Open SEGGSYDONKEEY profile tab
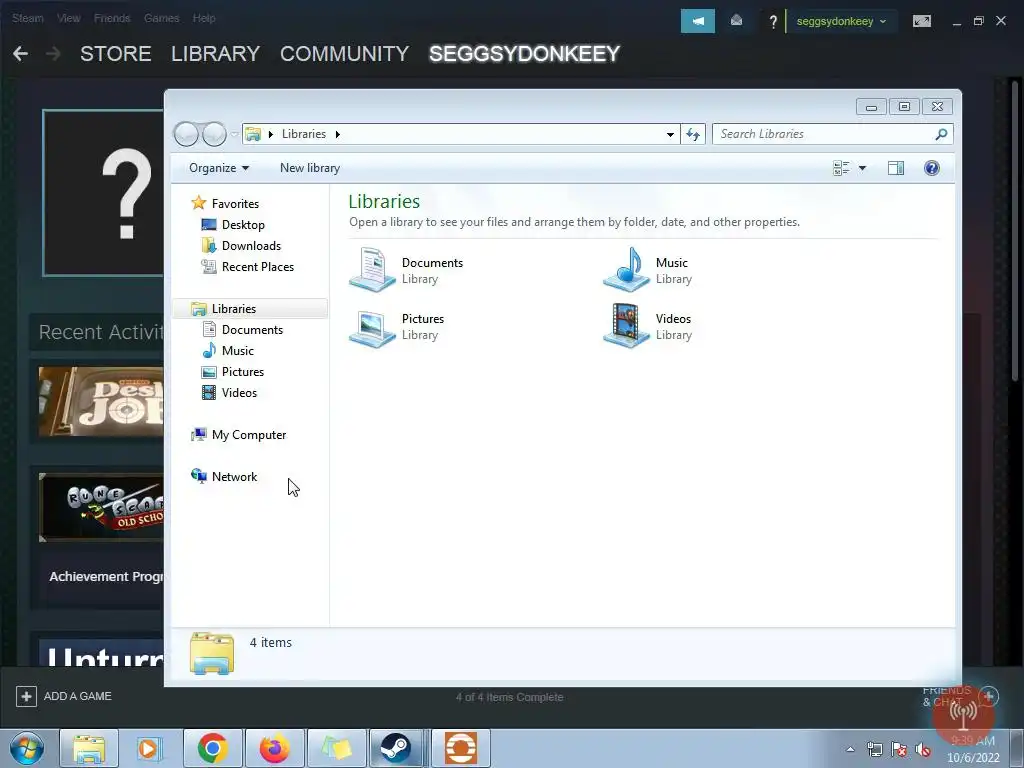 (x=524, y=54)
